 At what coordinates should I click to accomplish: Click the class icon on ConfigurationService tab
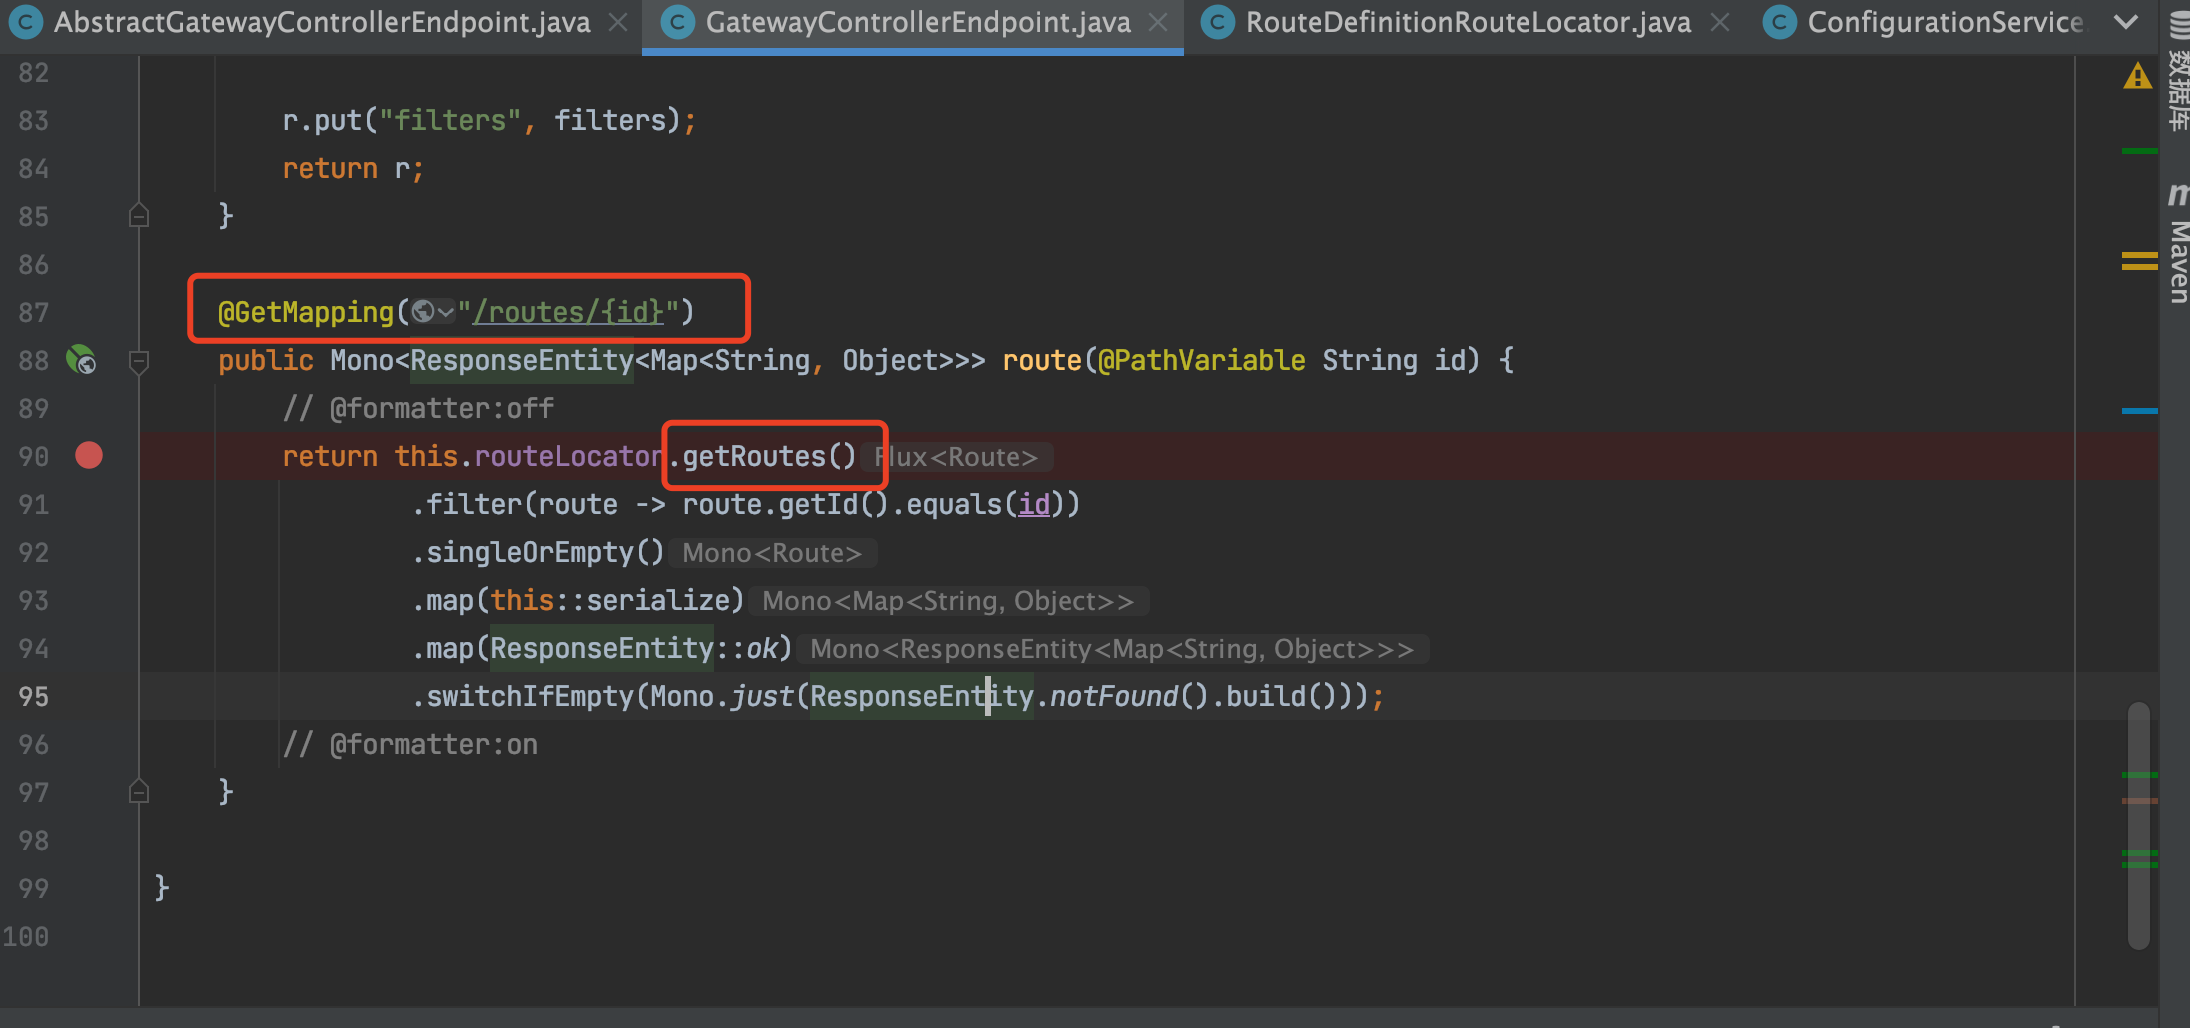point(1779,22)
